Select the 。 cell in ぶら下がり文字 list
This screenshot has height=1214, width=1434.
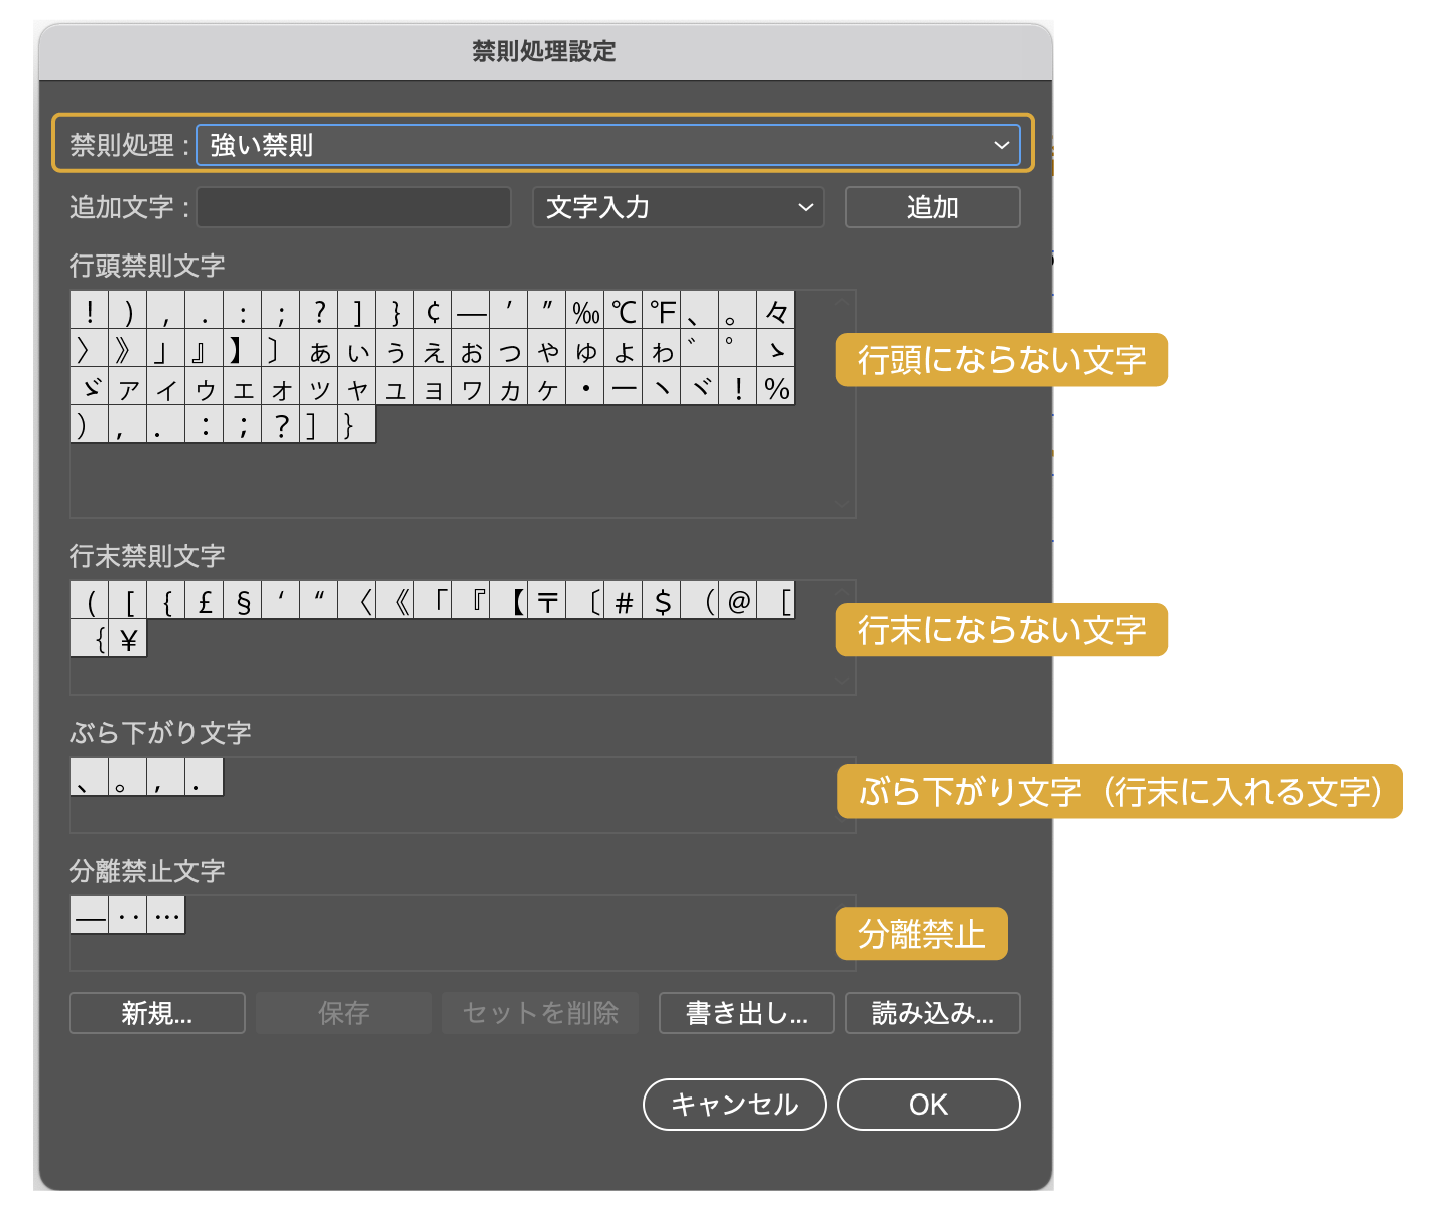[128, 777]
